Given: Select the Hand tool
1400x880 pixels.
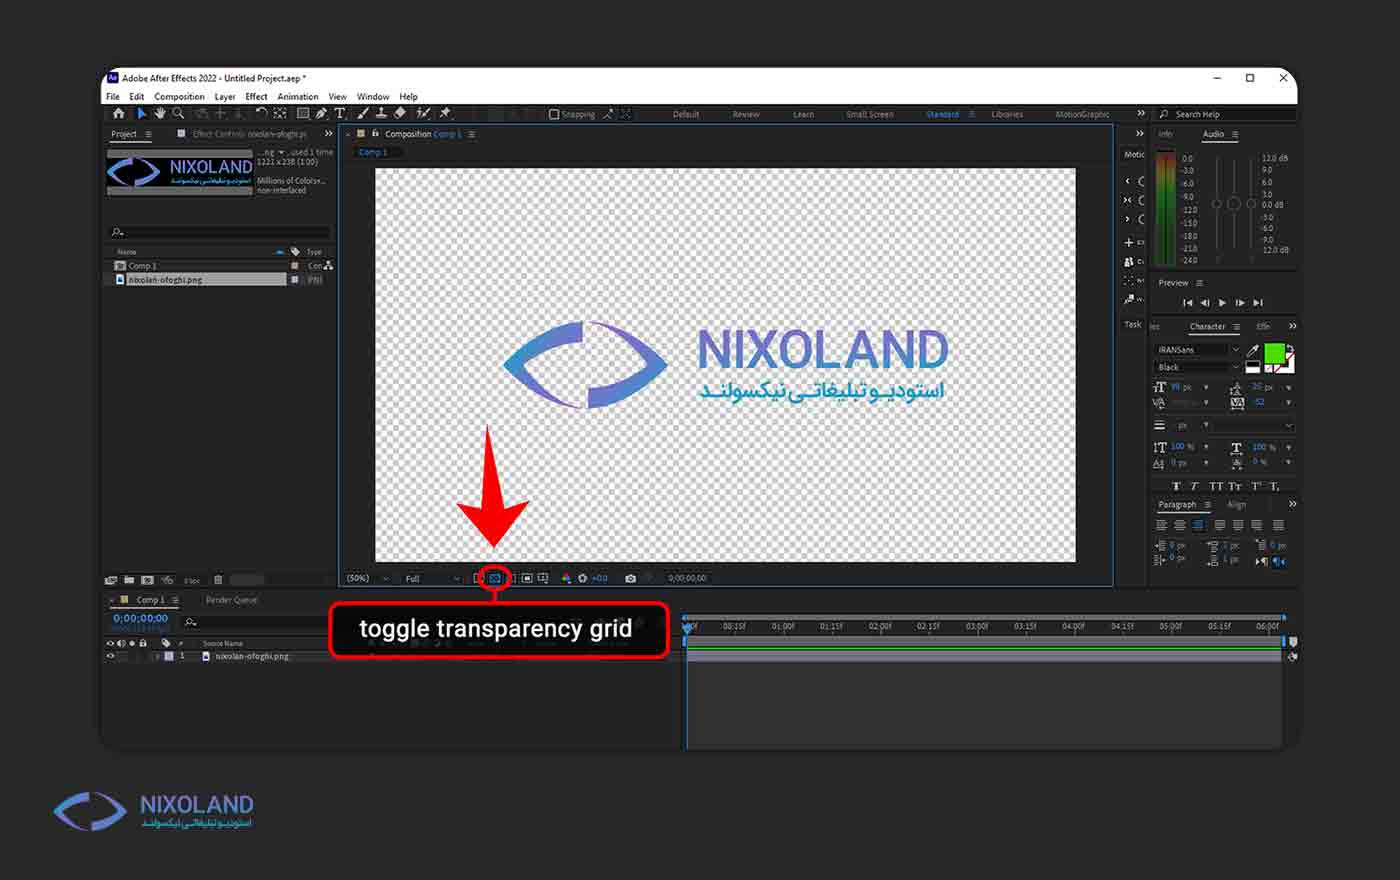Looking at the screenshot, I should point(160,114).
